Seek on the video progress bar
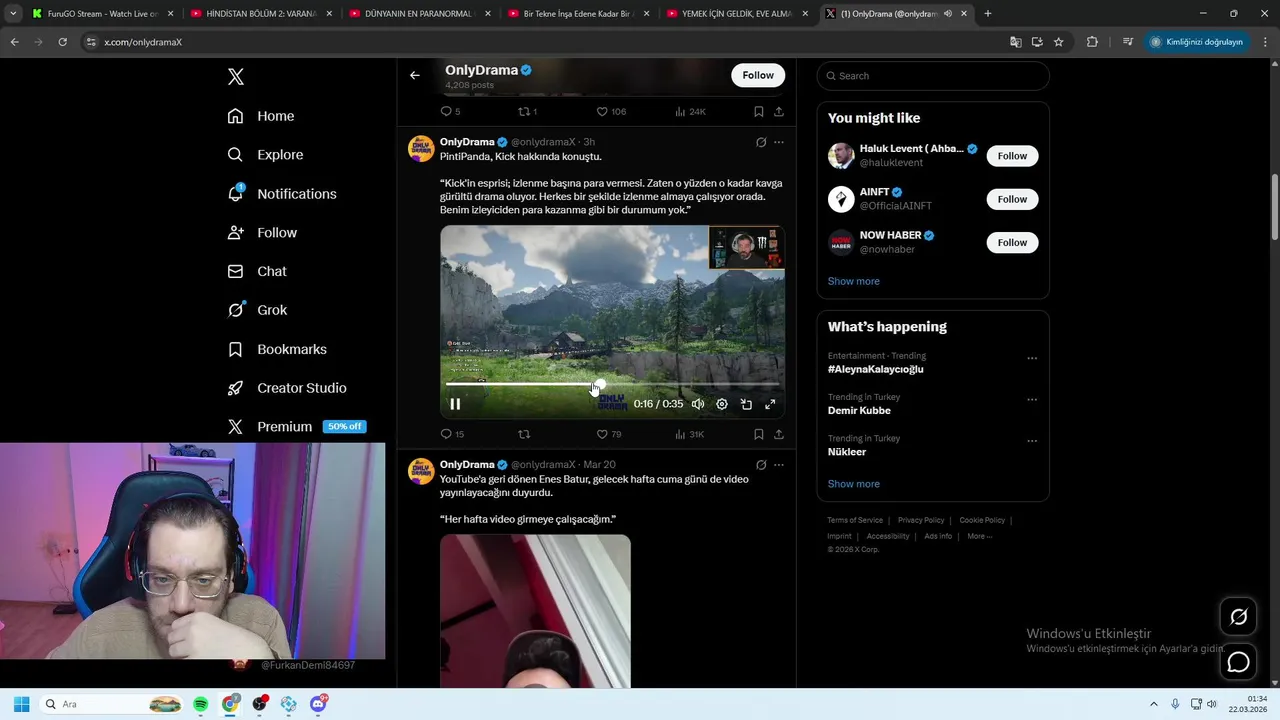Screen dimensions: 1280x720 click(x=612, y=384)
